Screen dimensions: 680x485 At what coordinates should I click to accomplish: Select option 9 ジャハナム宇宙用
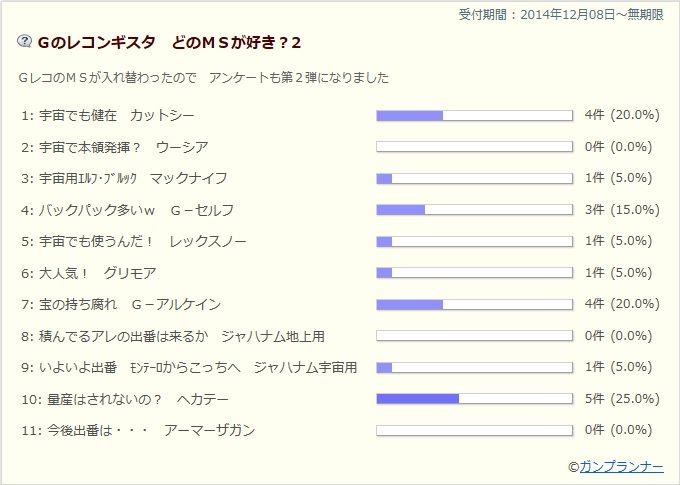pos(189,367)
